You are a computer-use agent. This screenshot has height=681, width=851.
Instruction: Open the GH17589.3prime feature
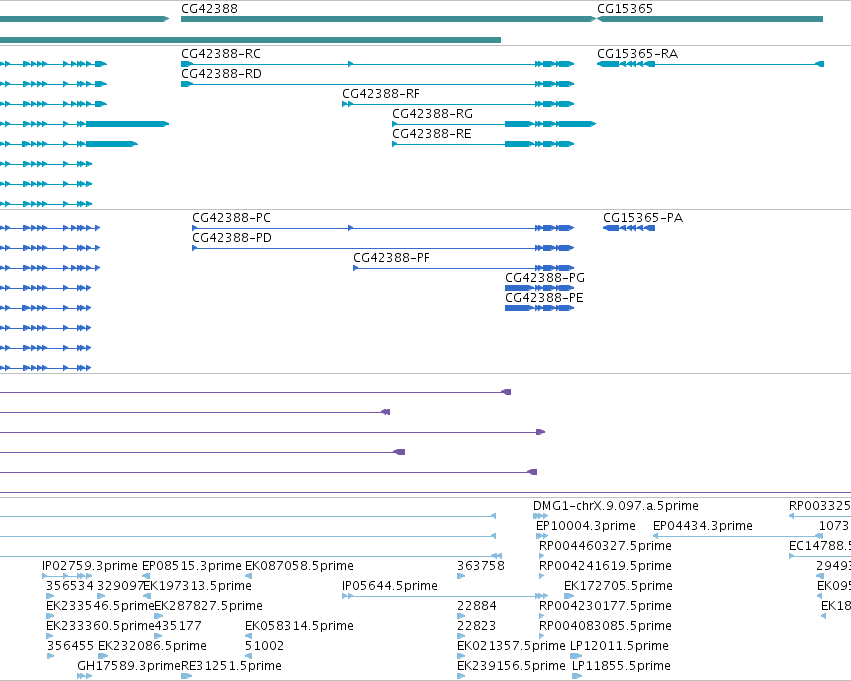[x=129, y=666]
